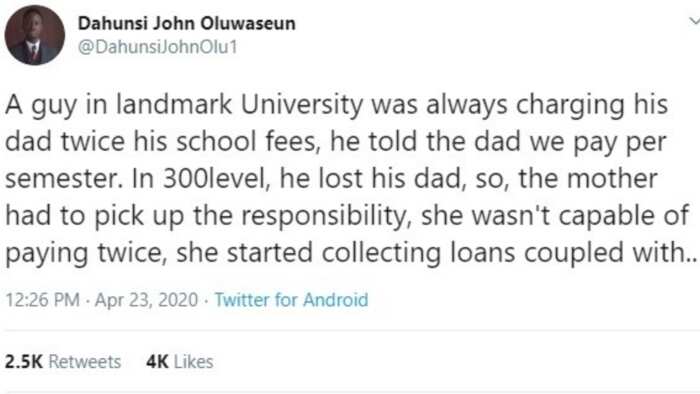Click the Likes label
The height and width of the screenshot is (394, 700).
click(x=193, y=361)
